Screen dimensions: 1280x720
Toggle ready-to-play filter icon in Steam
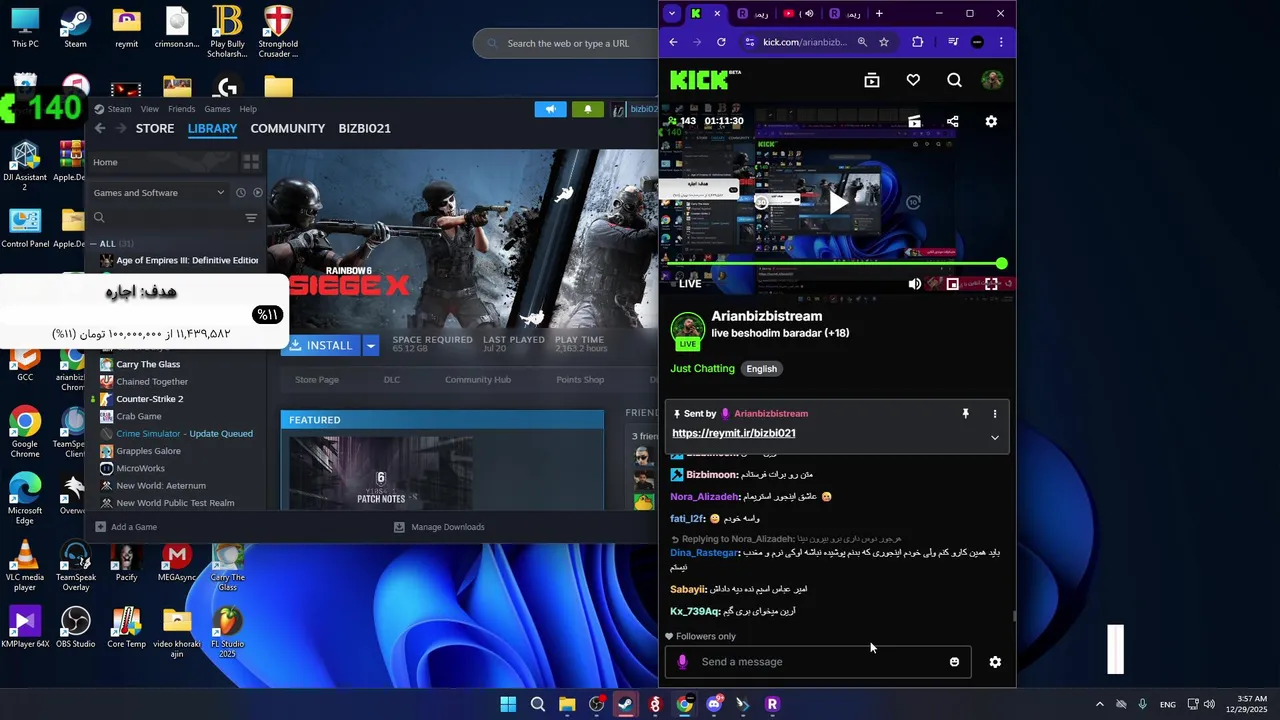pos(257,193)
